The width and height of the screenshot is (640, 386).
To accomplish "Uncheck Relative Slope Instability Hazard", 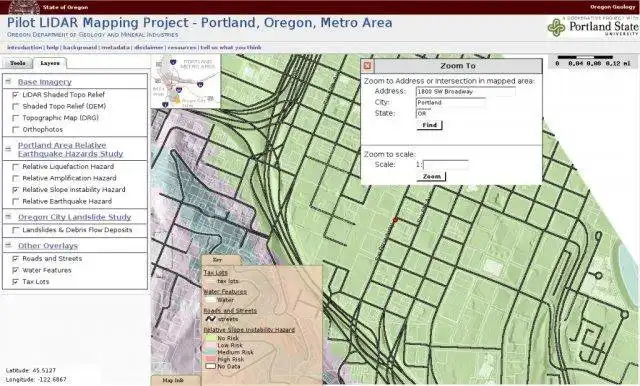I will tap(16, 190).
